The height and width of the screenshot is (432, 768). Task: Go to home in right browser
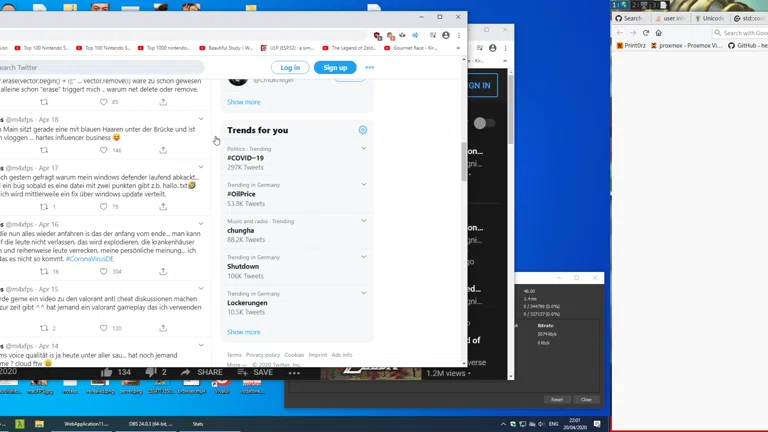point(659,33)
